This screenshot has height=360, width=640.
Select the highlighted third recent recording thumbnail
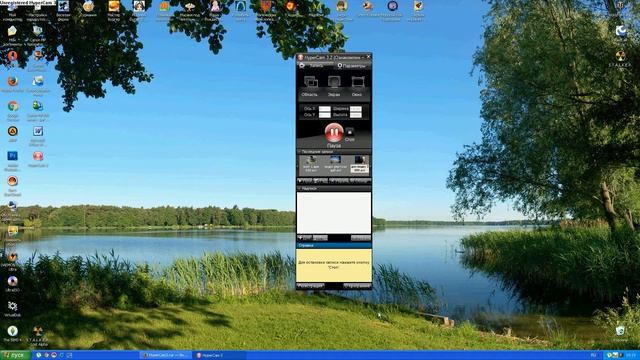tap(359, 164)
